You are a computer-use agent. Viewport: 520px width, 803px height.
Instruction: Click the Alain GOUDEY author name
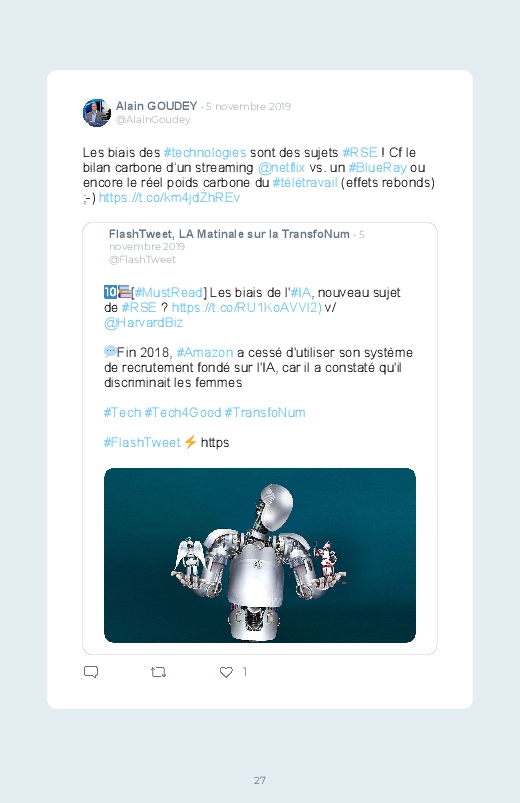157,106
